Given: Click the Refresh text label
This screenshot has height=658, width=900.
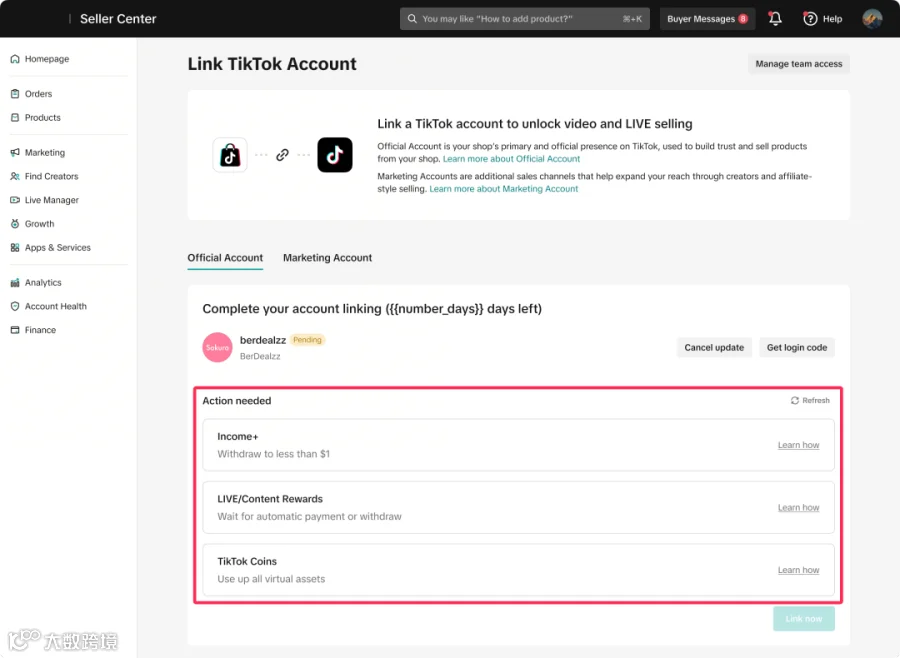Looking at the screenshot, I should click(816, 400).
